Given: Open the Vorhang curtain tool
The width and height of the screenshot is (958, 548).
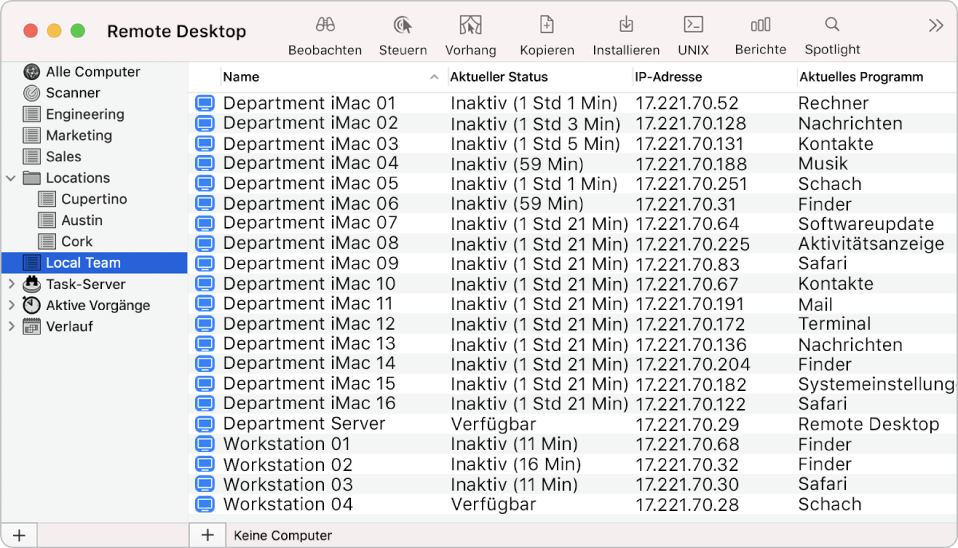Looking at the screenshot, I should coord(470,26).
